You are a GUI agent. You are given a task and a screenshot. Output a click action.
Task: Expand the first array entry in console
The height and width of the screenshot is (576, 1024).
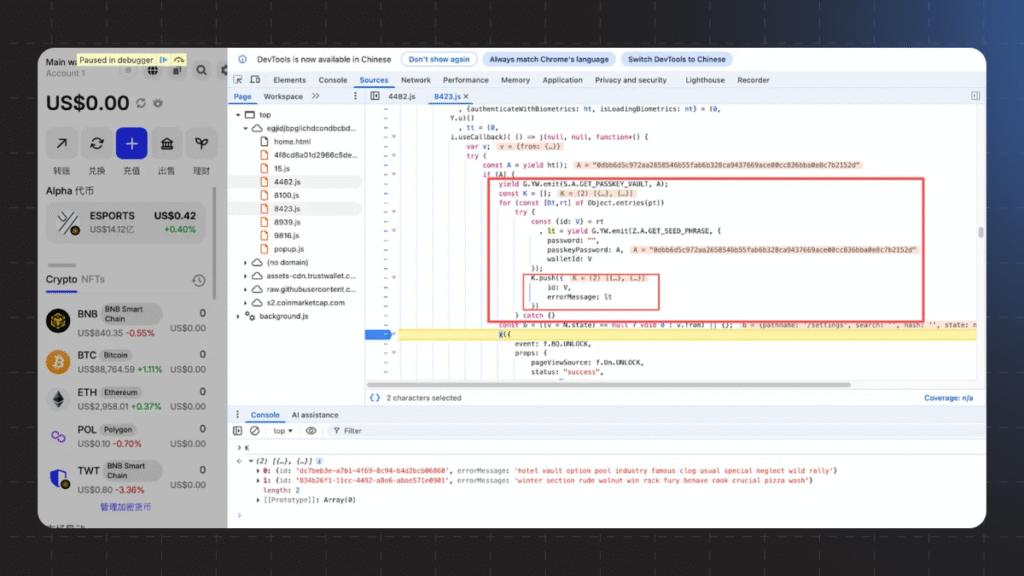pos(257,470)
